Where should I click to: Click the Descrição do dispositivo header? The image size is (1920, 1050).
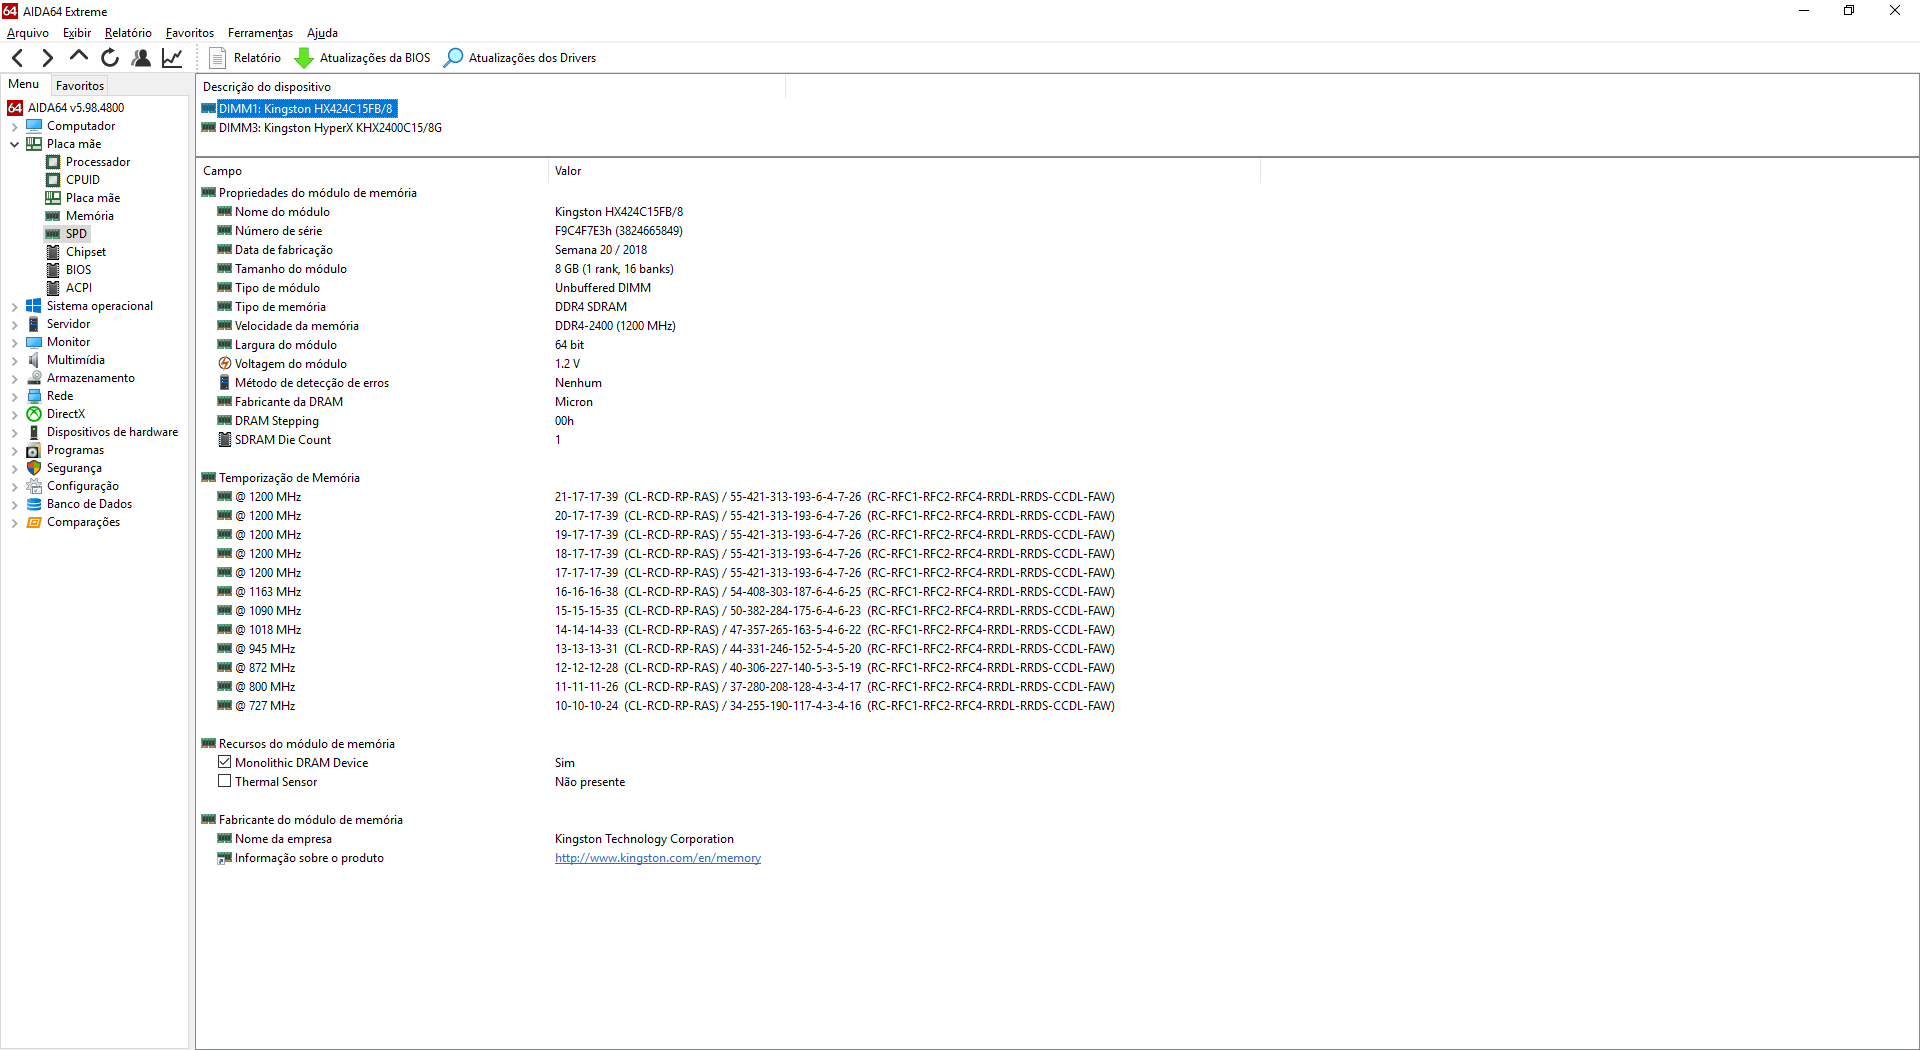point(490,87)
